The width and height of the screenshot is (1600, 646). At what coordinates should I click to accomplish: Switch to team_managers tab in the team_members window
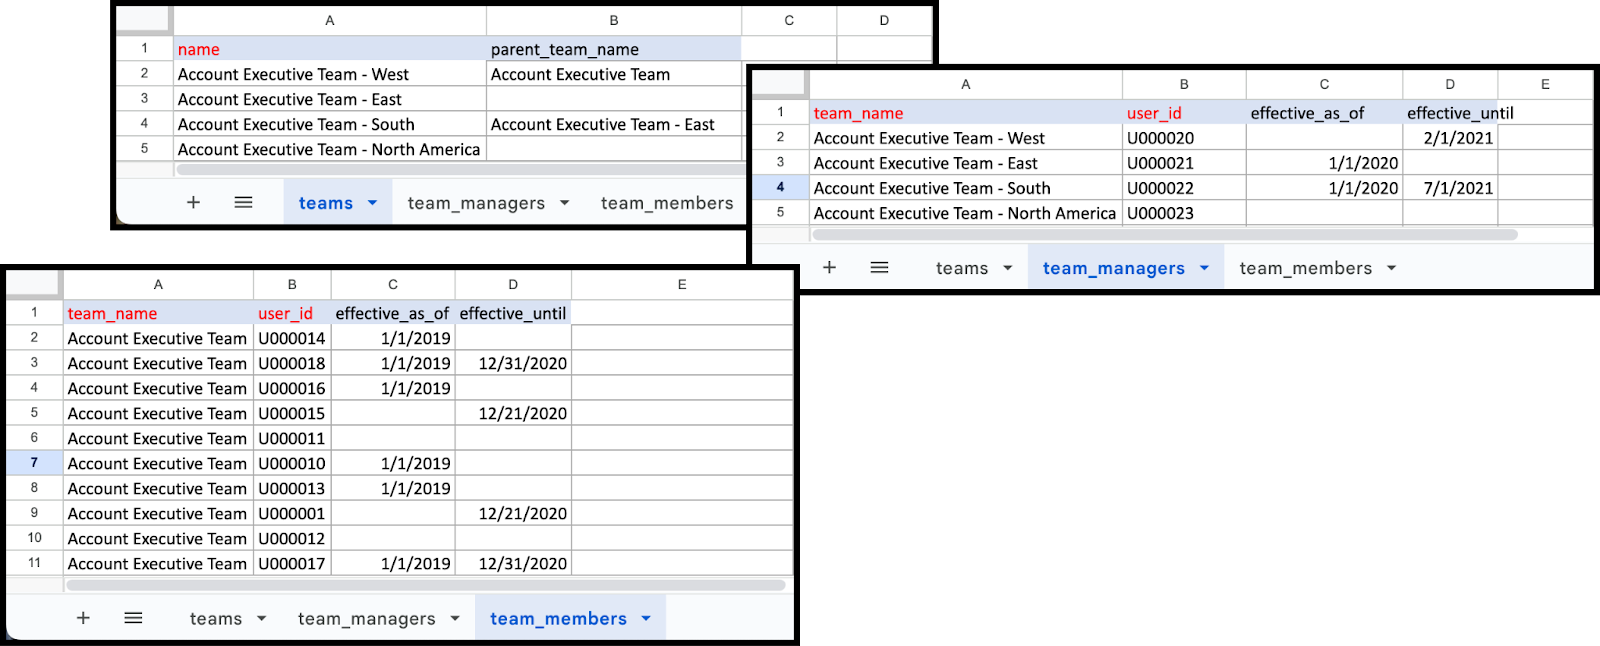(367, 619)
